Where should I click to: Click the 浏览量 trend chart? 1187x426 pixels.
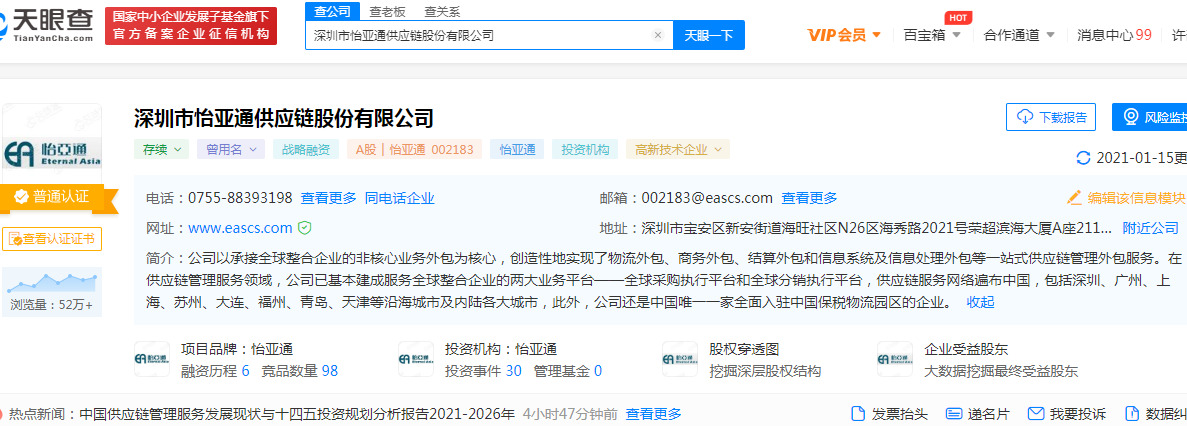pos(51,284)
